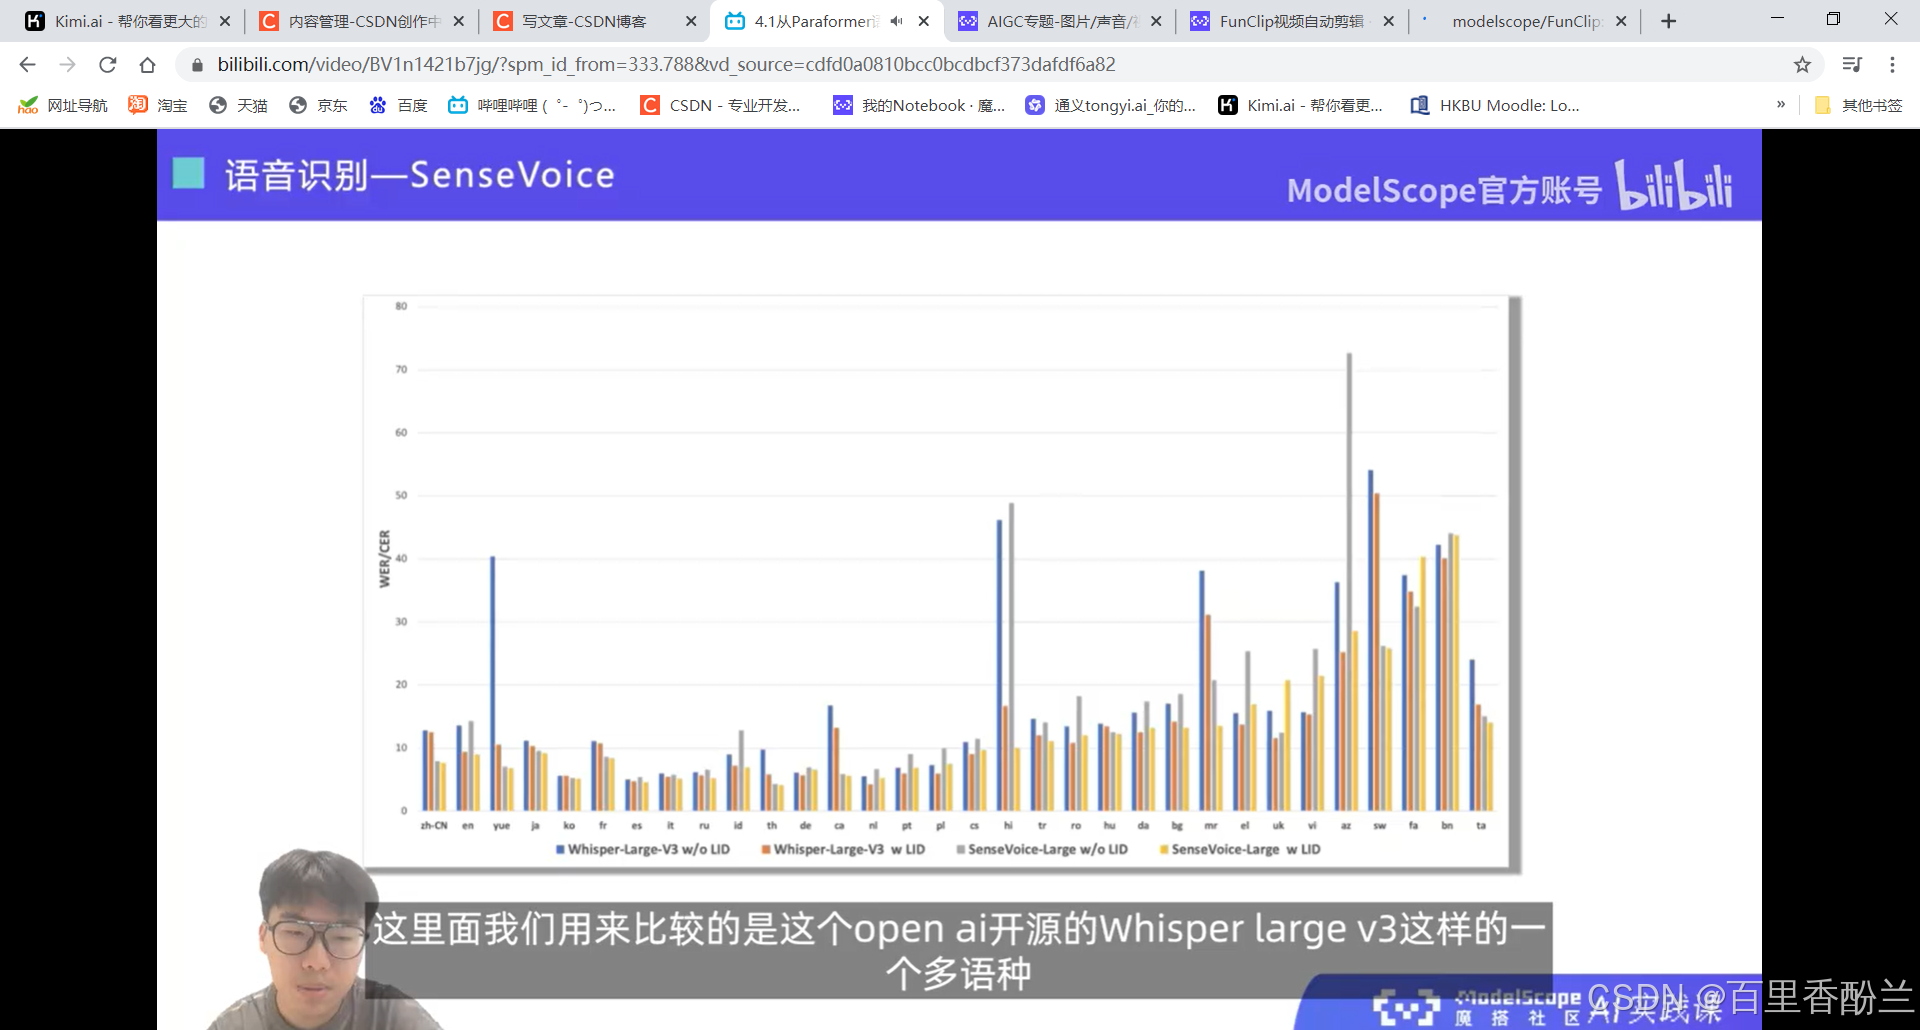View site security lock info
The image size is (1920, 1030).
197,65
